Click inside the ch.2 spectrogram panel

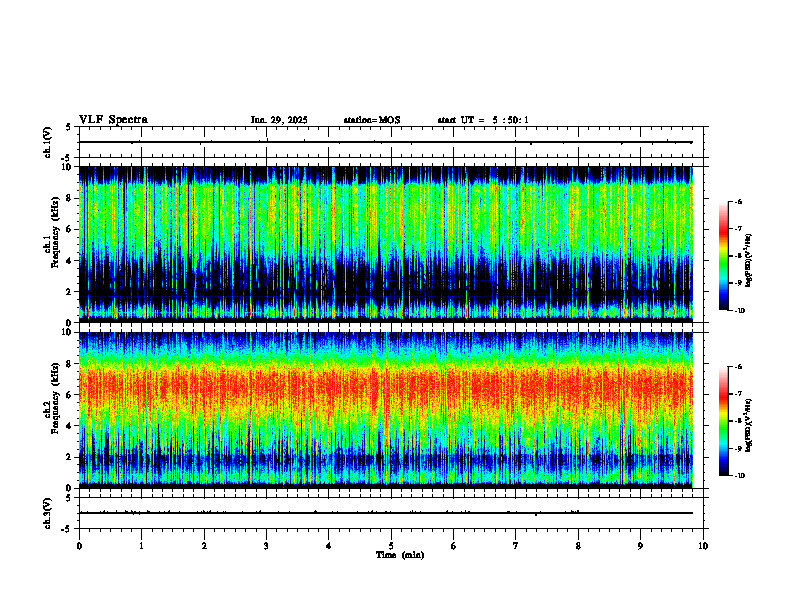coord(386,410)
